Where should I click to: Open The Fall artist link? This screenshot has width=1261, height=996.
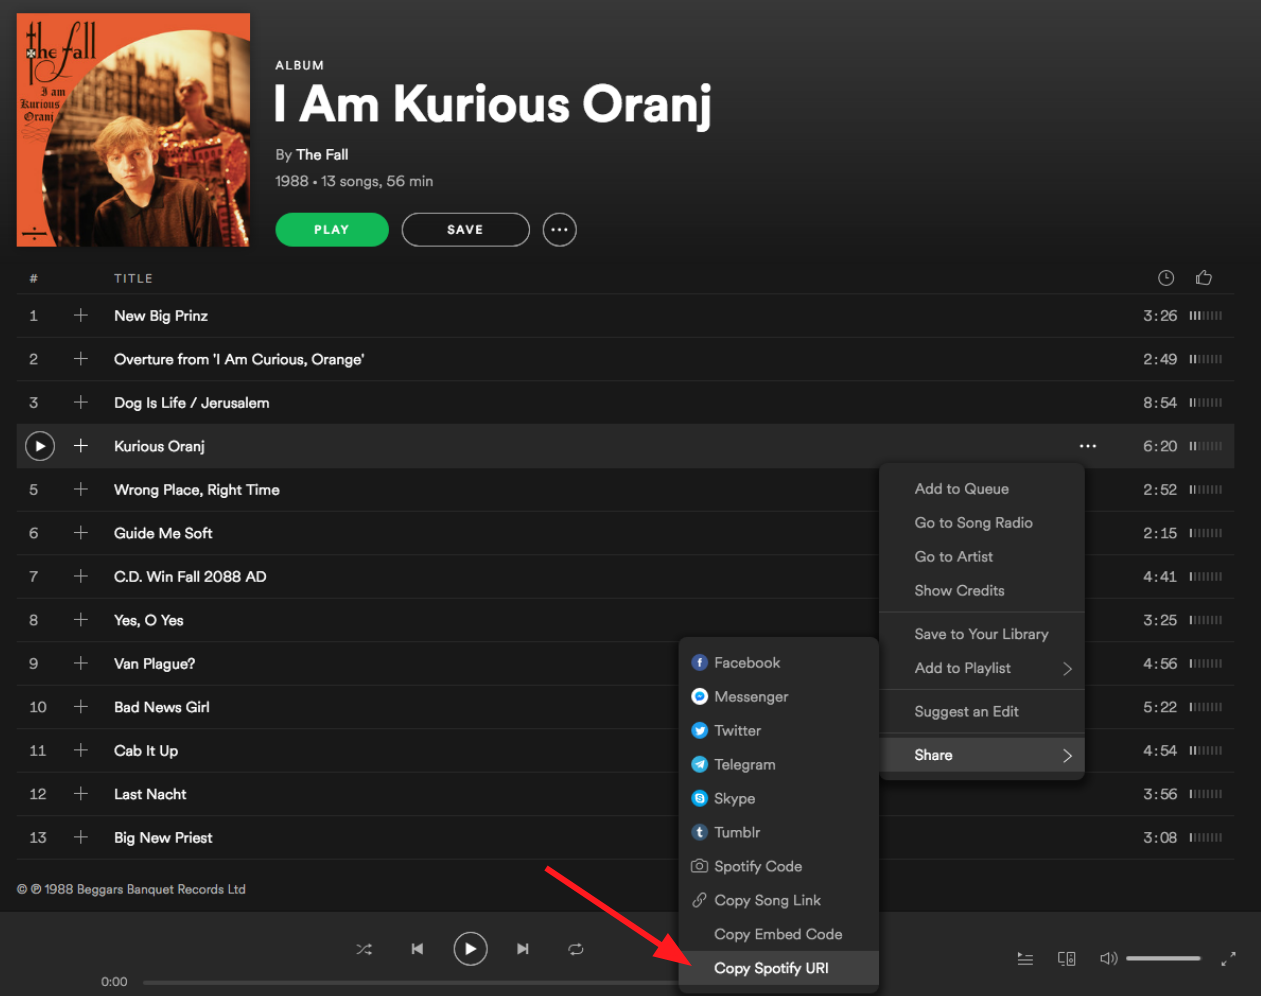click(322, 155)
